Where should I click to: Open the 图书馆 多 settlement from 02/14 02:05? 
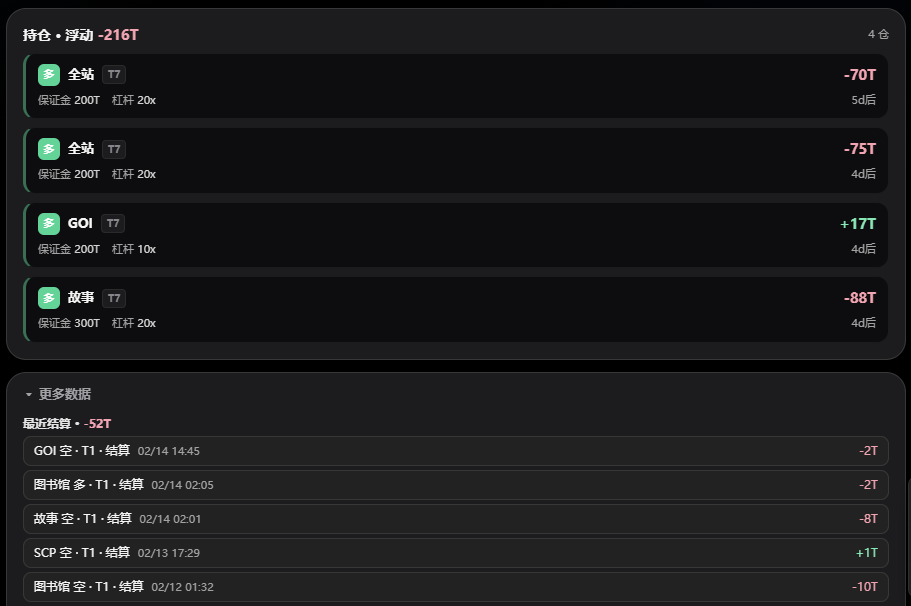click(455, 485)
